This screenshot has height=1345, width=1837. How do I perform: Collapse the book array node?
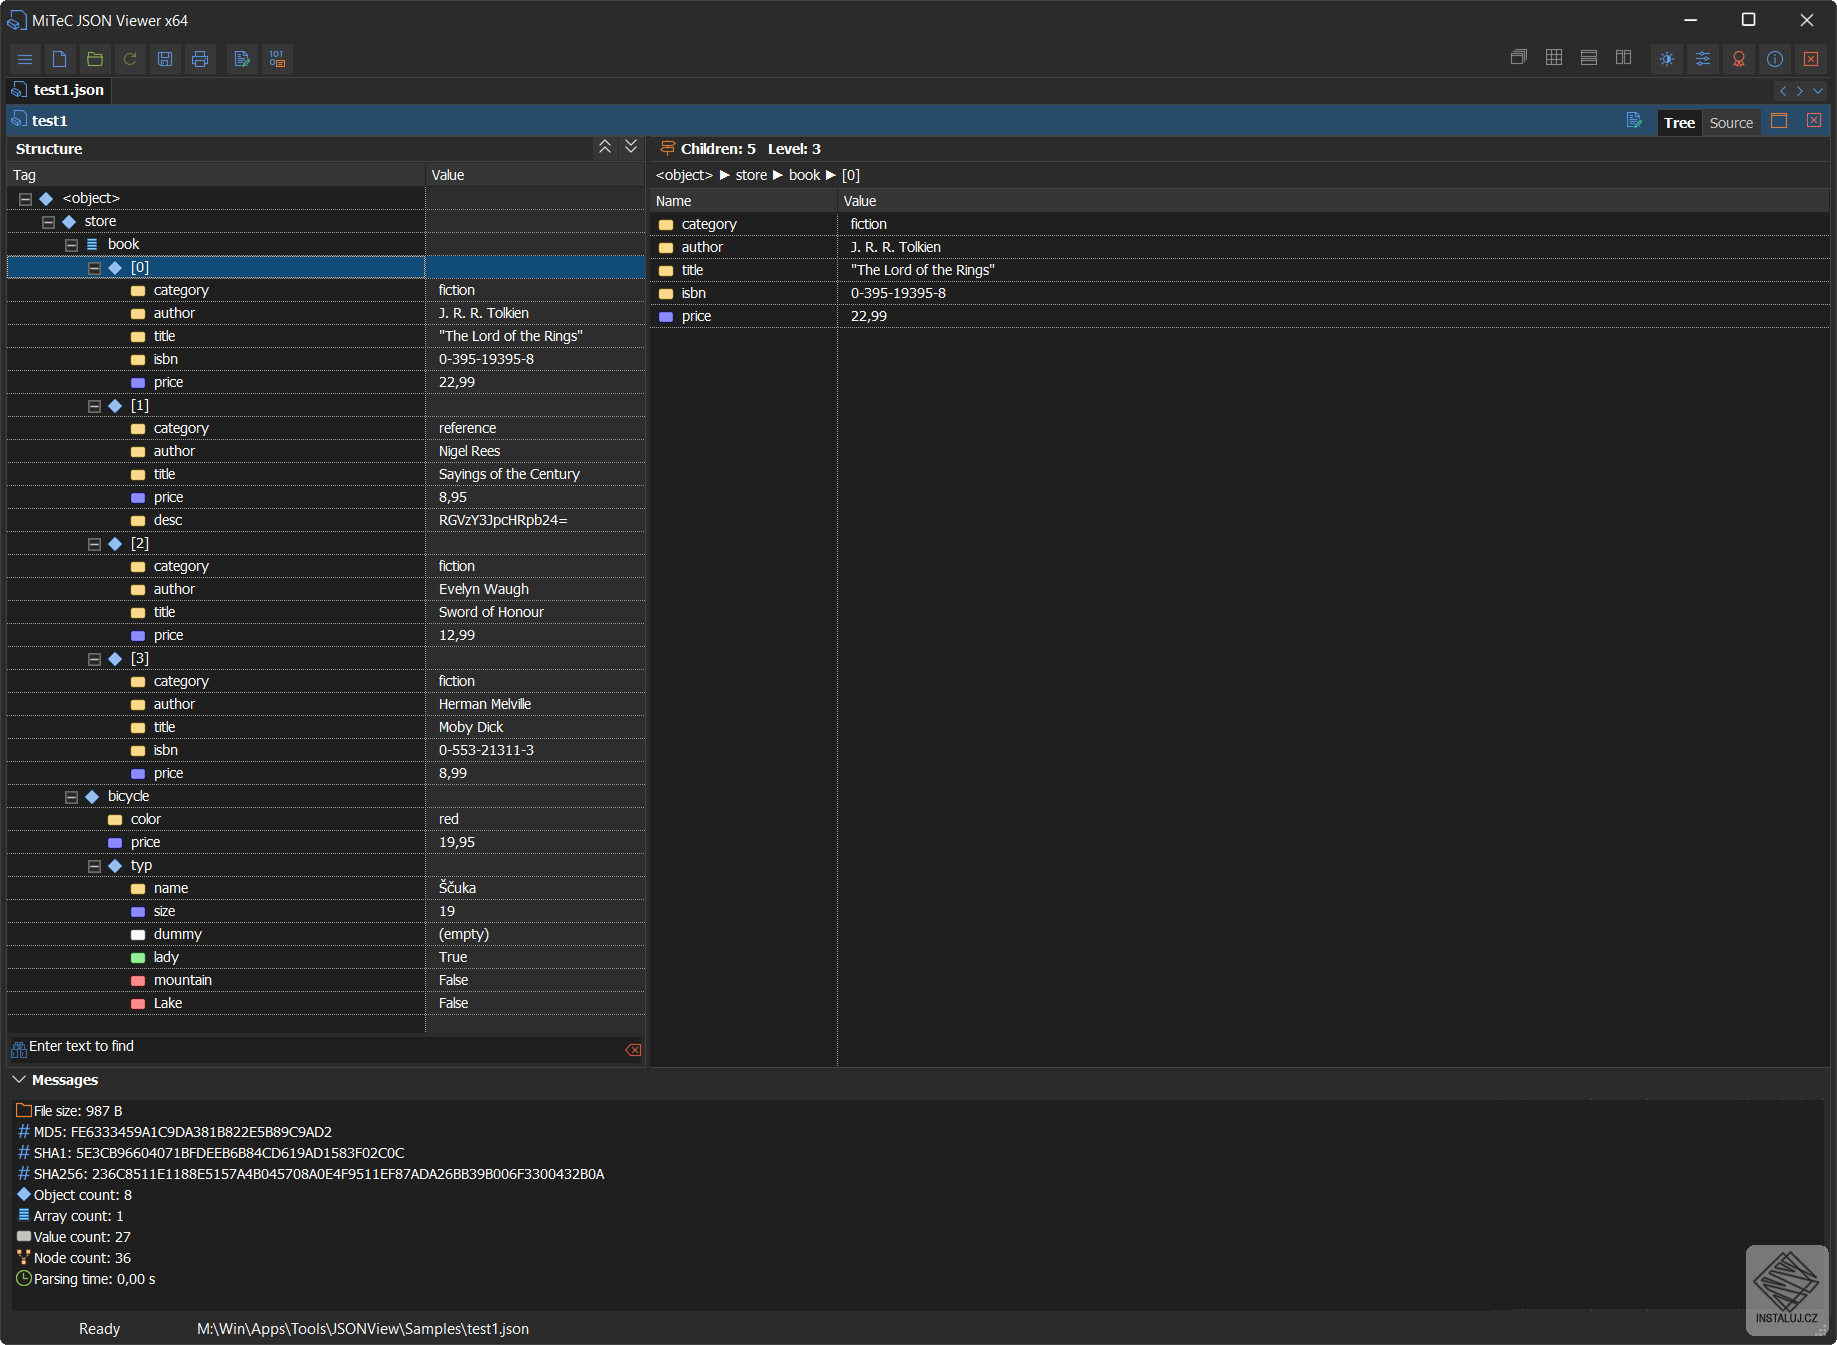(71, 245)
